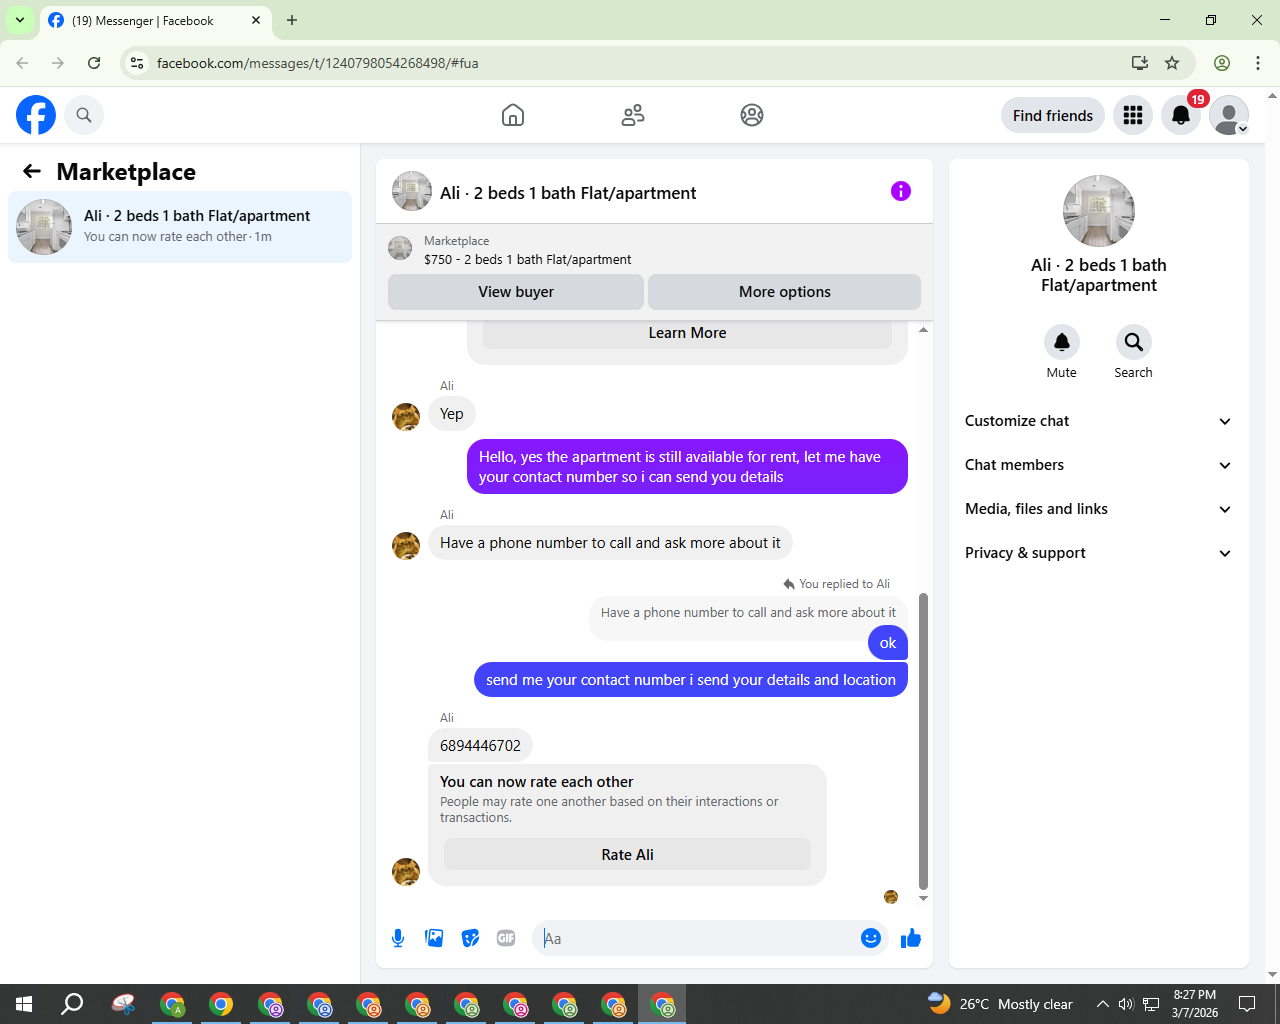Click the Find friends button
1280x1024 pixels.
(1053, 115)
